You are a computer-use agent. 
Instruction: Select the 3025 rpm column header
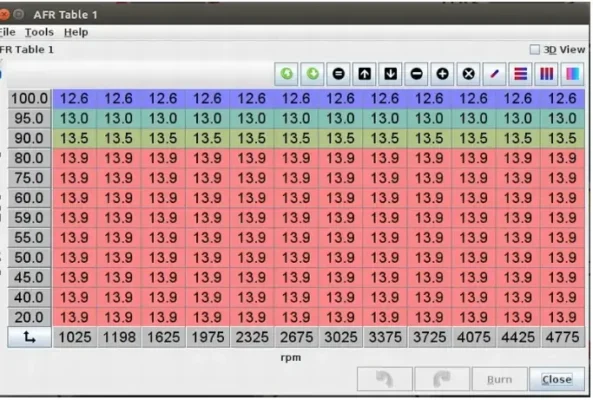tap(341, 337)
